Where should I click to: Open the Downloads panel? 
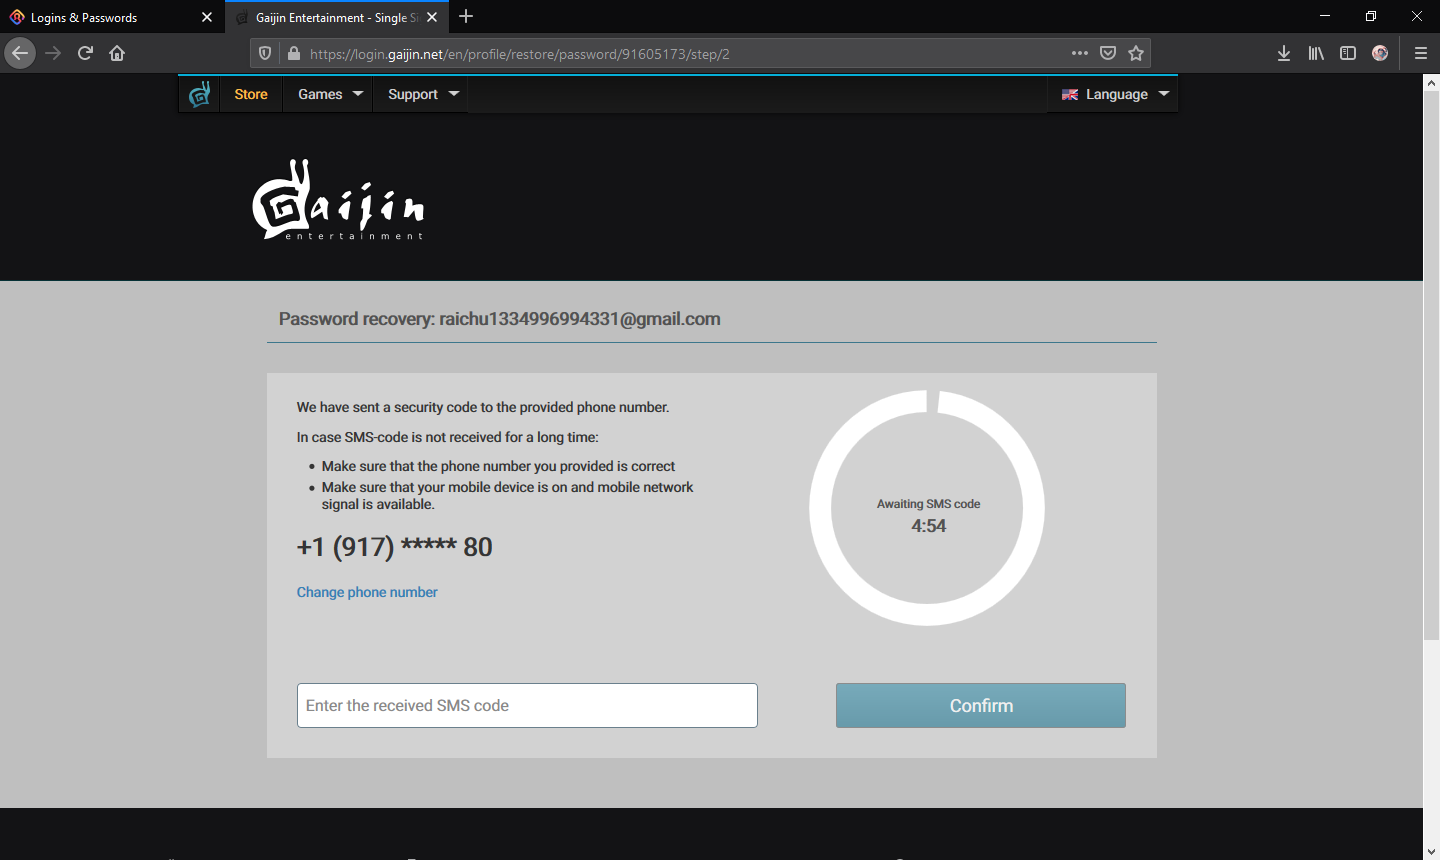[x=1284, y=53]
